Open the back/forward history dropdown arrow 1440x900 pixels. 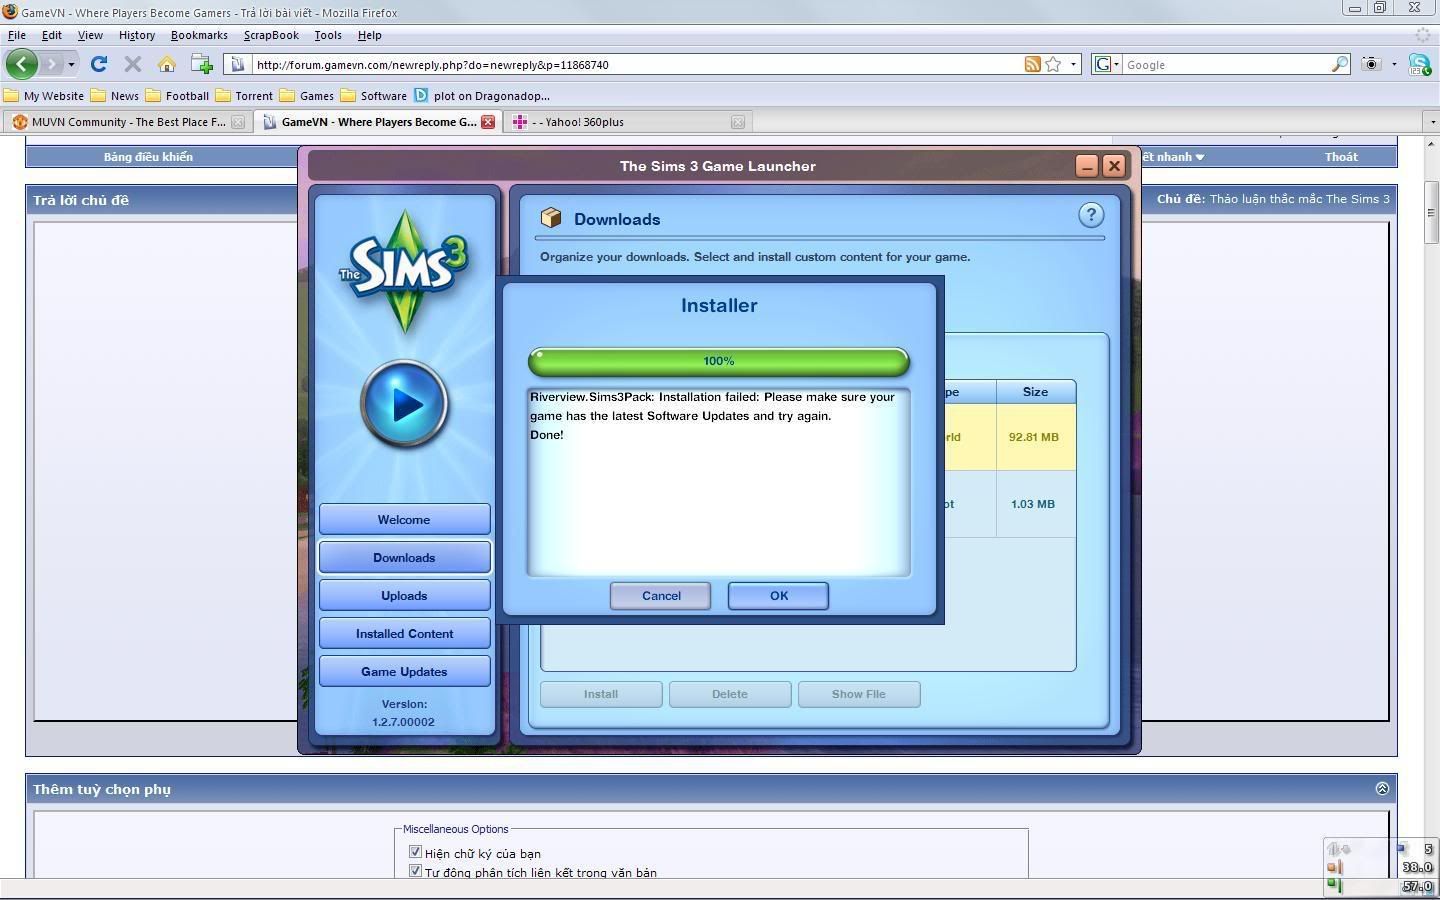(x=71, y=65)
